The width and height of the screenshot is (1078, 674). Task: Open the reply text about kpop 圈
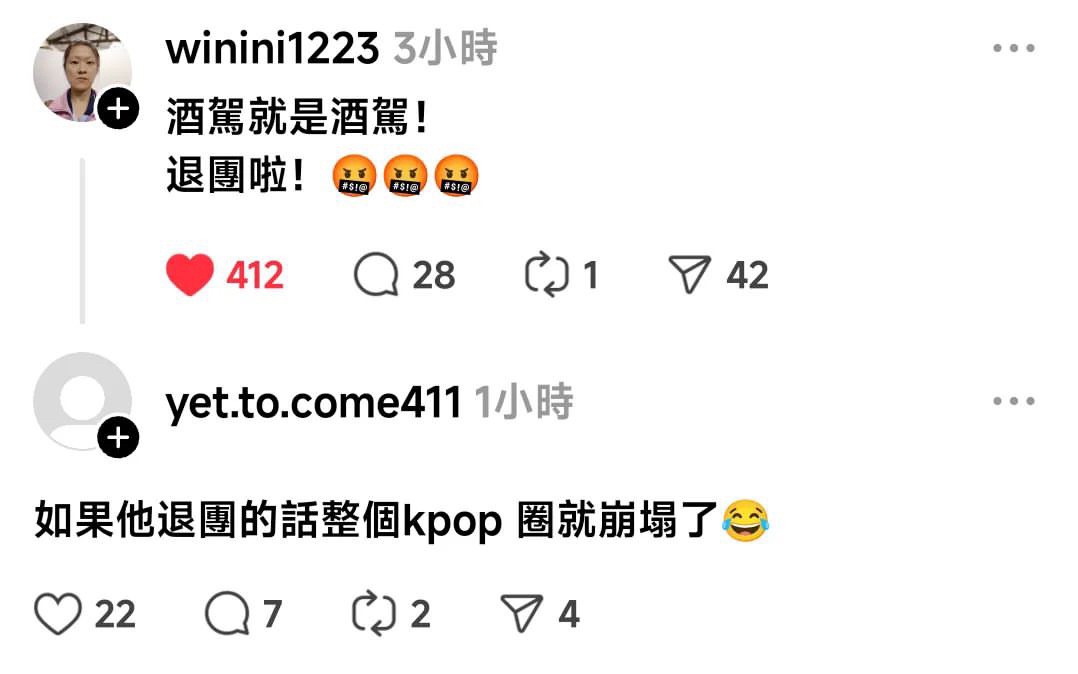402,521
